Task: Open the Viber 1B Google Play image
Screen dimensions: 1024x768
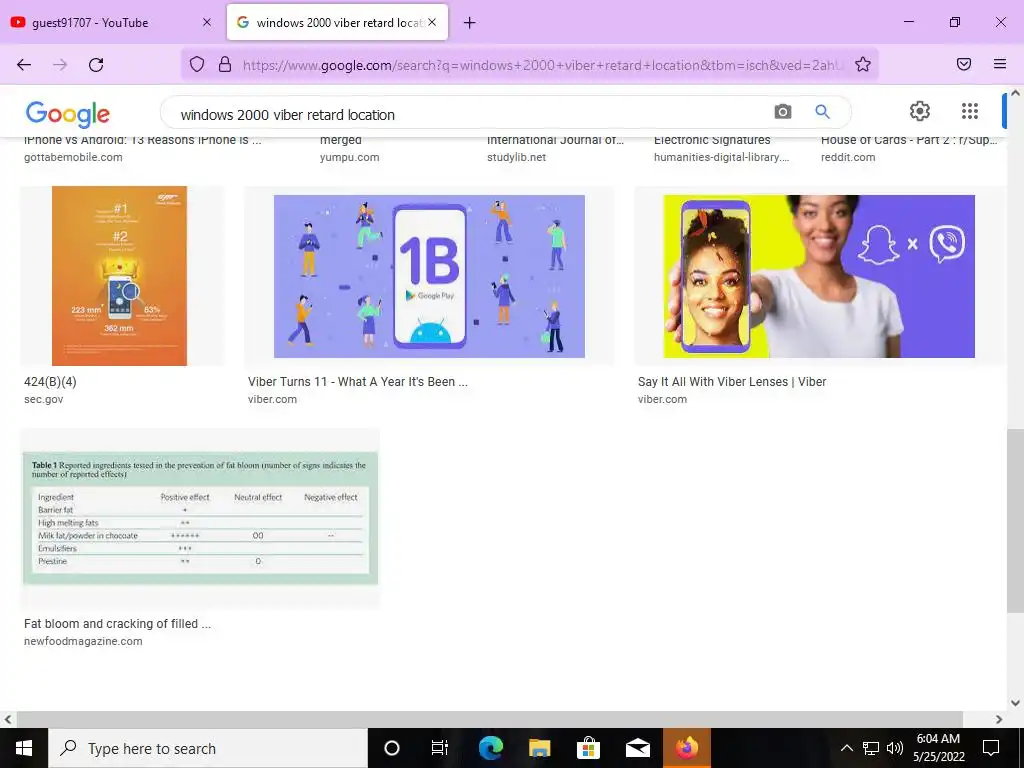Action: (429, 276)
